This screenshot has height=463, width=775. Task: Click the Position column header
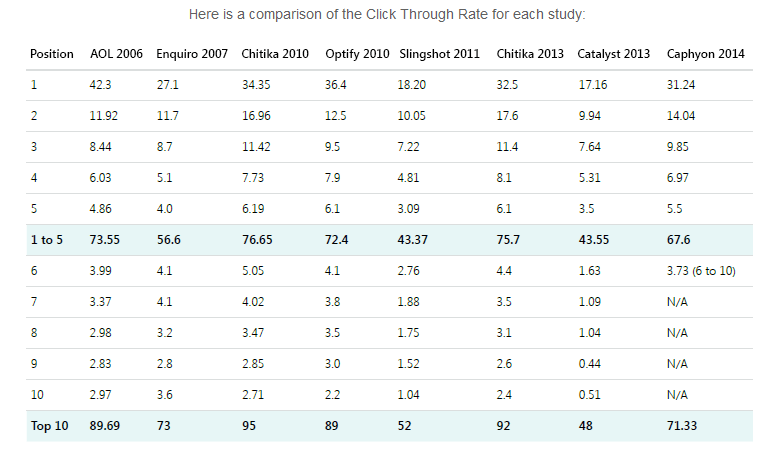click(52, 53)
